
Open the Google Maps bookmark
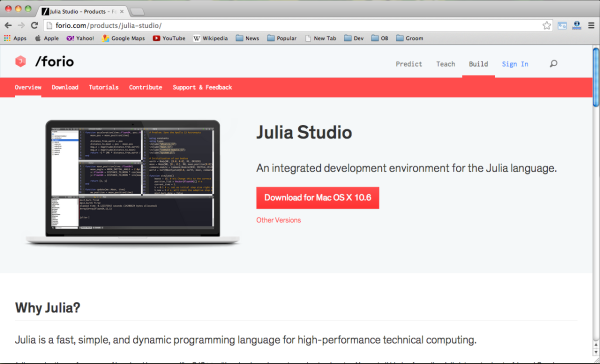tap(124, 38)
